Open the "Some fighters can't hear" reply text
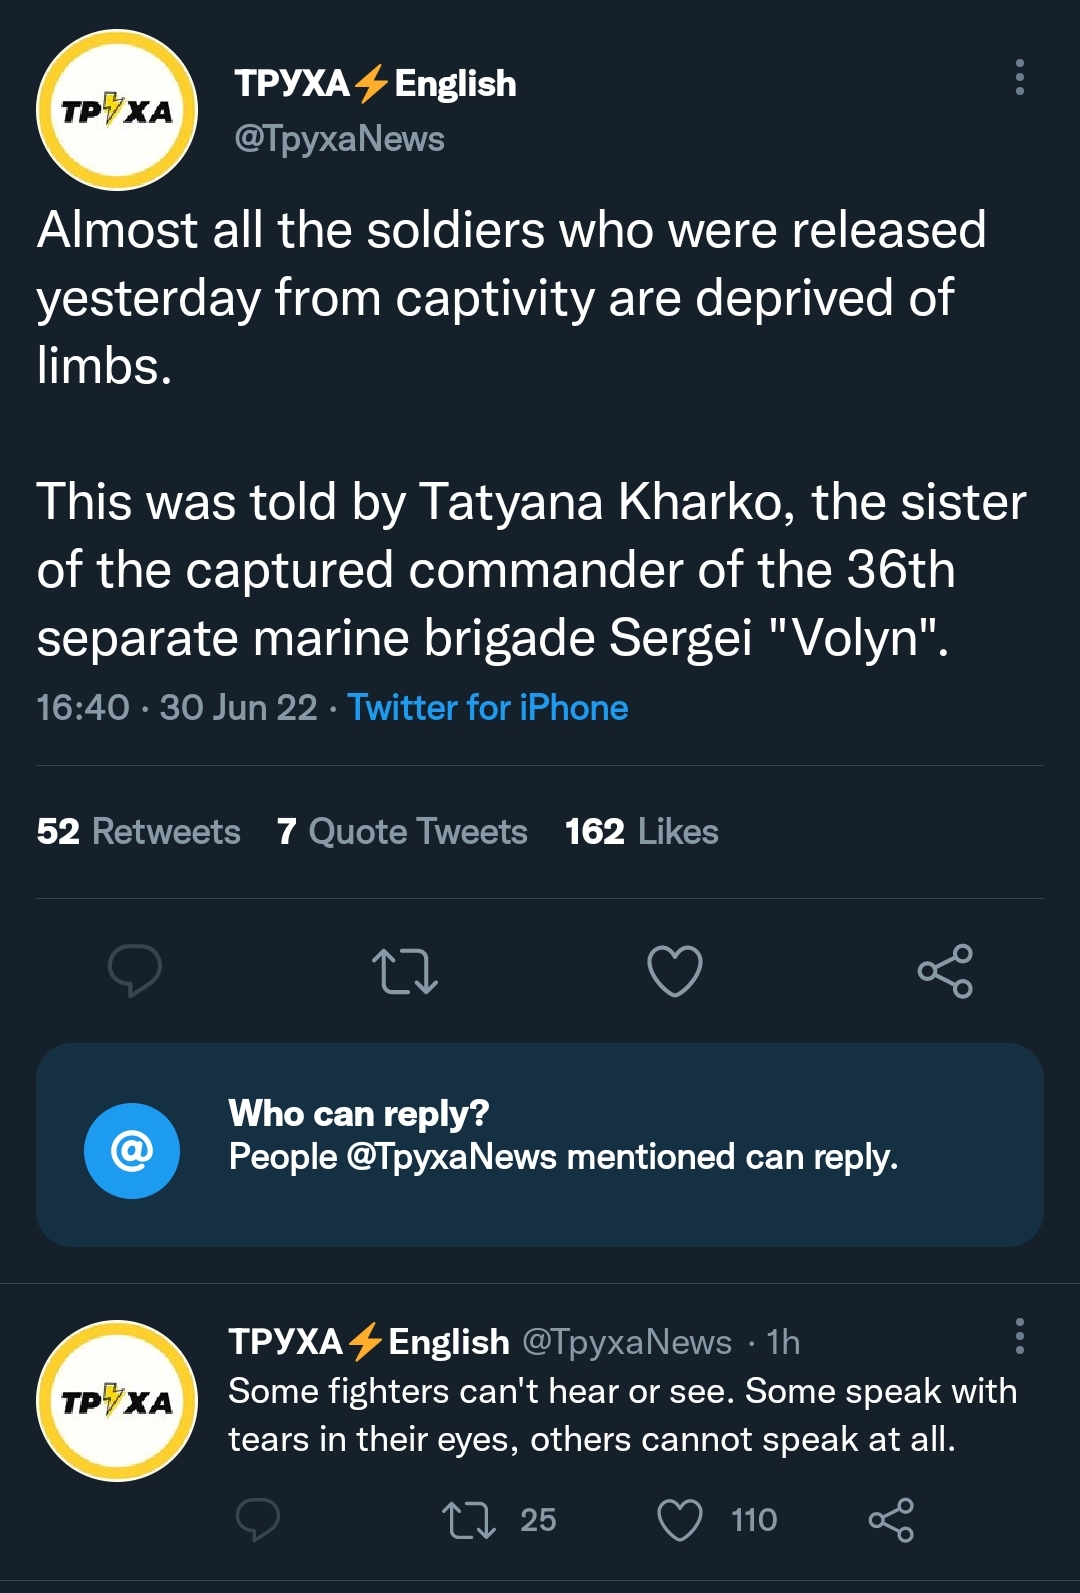The width and height of the screenshot is (1080, 1593). 622,1415
